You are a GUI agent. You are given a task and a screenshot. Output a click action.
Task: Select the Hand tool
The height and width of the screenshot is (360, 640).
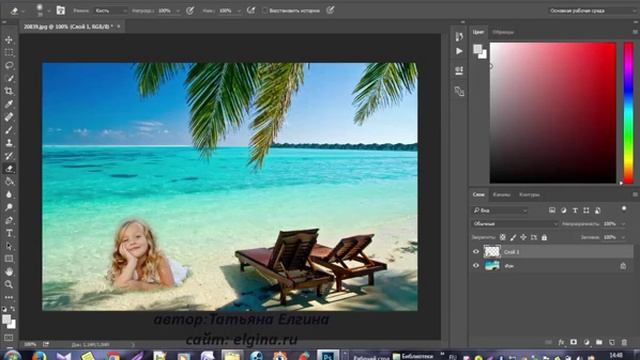9,272
